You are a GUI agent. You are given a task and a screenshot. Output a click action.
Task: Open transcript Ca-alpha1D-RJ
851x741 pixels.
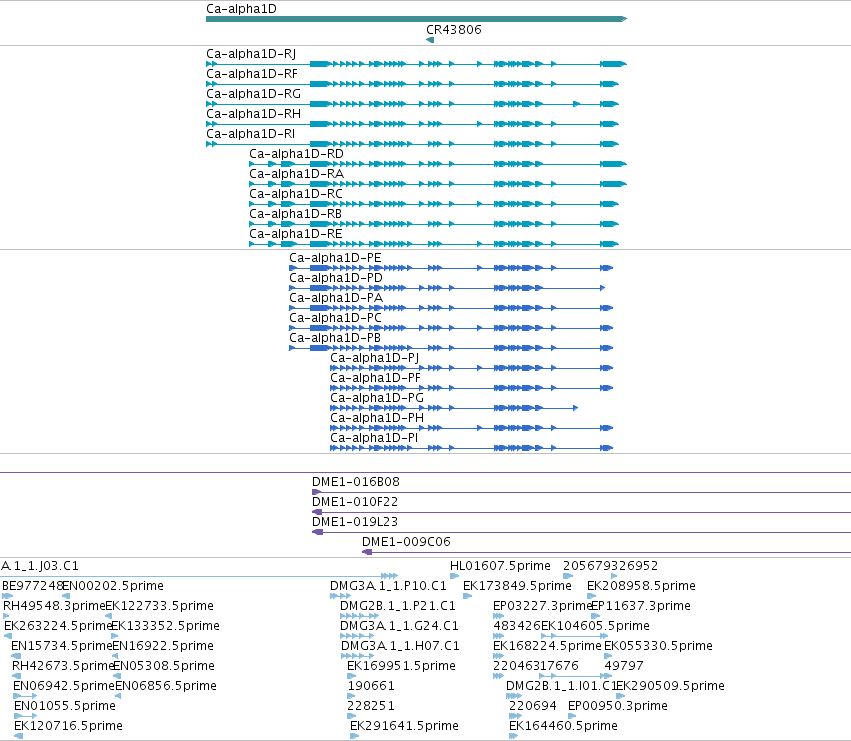tap(251, 54)
